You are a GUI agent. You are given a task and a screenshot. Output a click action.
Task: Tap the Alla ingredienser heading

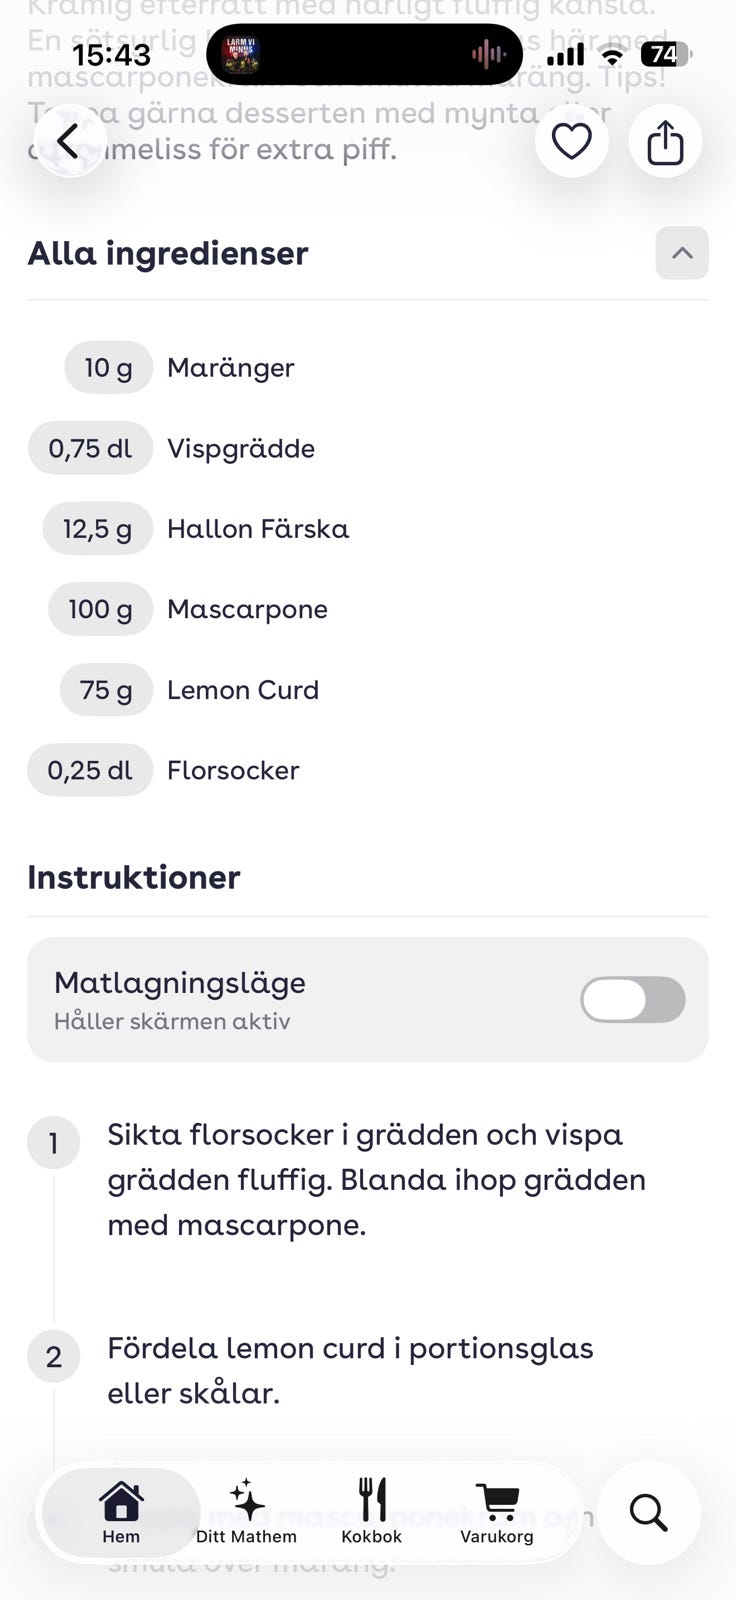[x=168, y=253]
